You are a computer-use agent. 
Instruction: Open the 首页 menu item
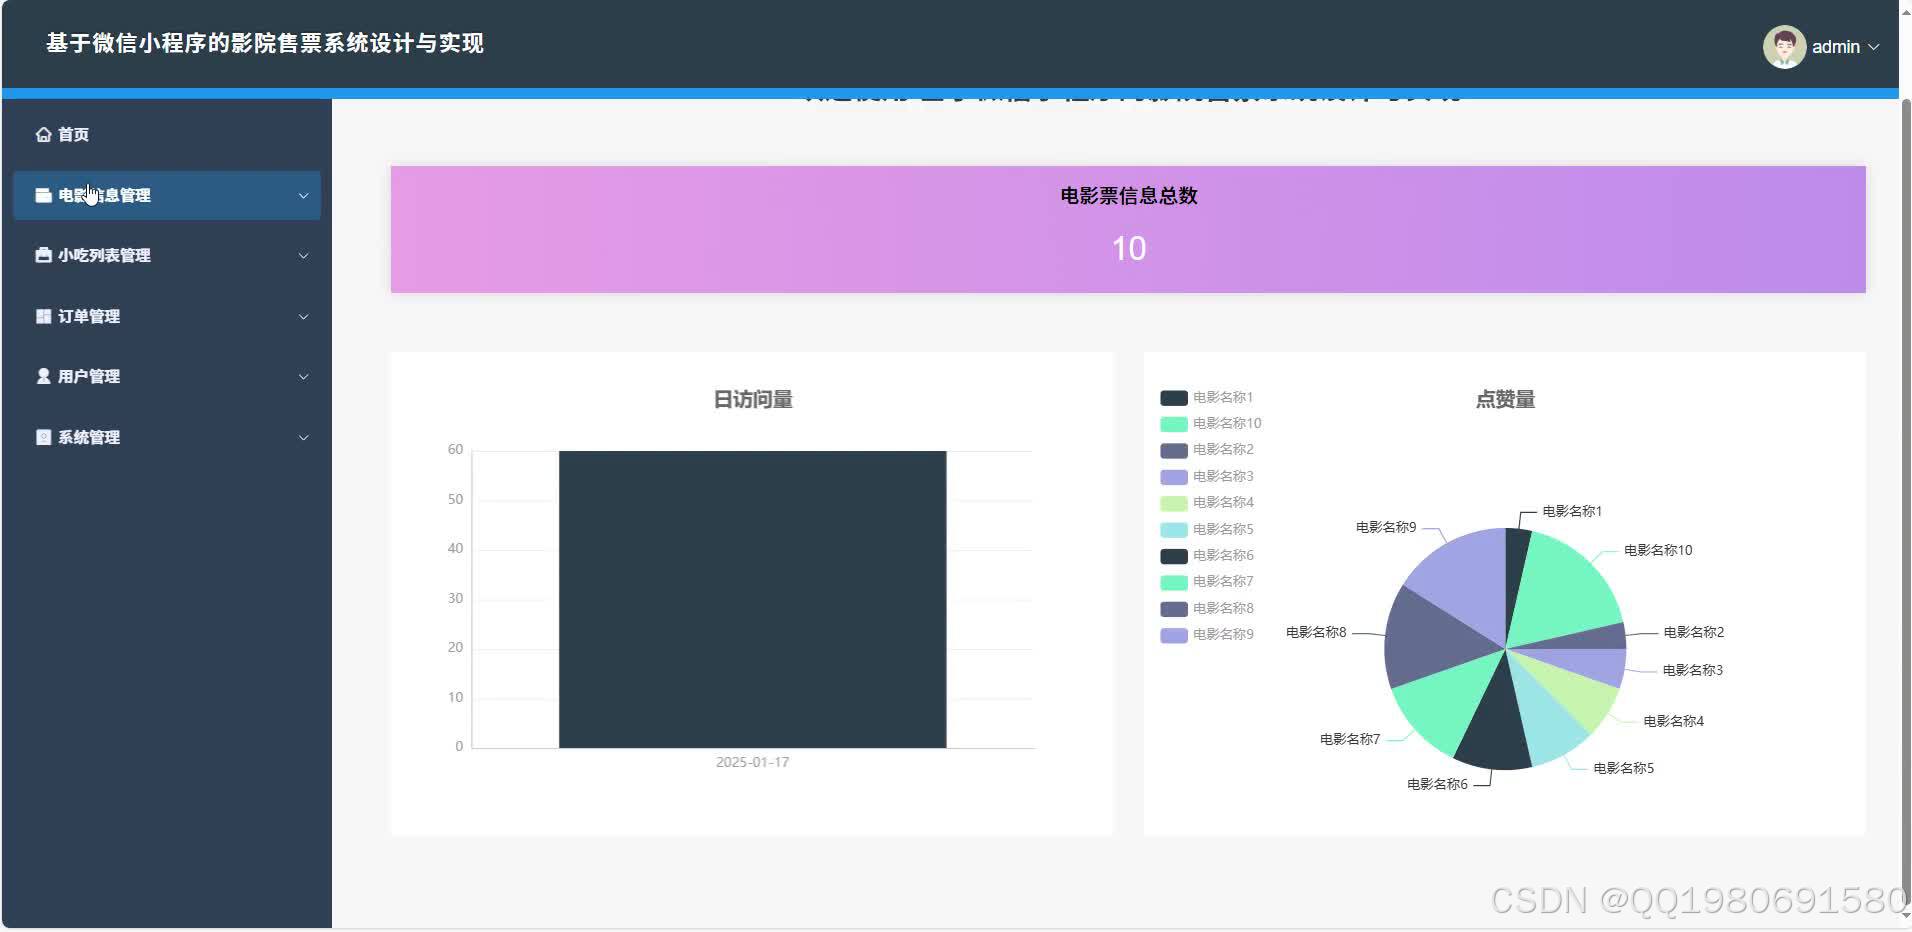[x=70, y=133]
